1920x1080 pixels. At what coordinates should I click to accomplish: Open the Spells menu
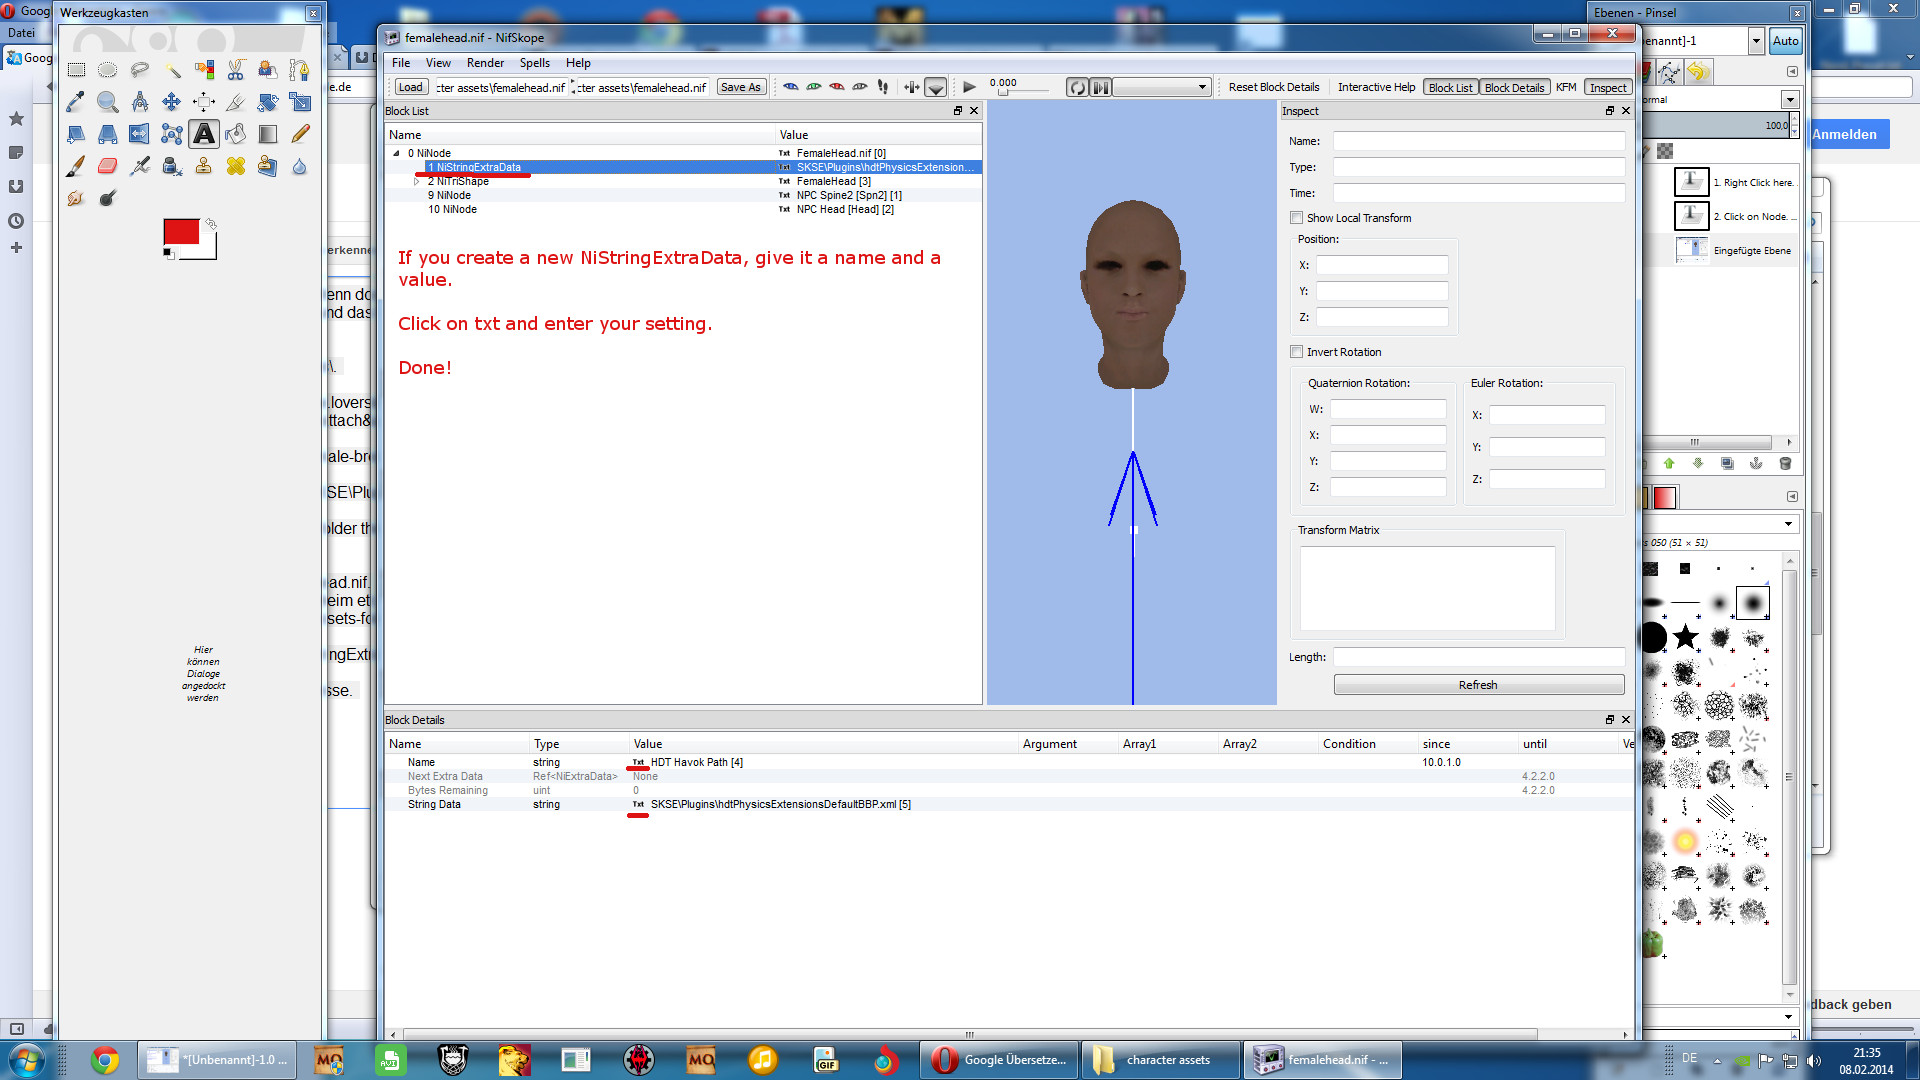pyautogui.click(x=534, y=63)
